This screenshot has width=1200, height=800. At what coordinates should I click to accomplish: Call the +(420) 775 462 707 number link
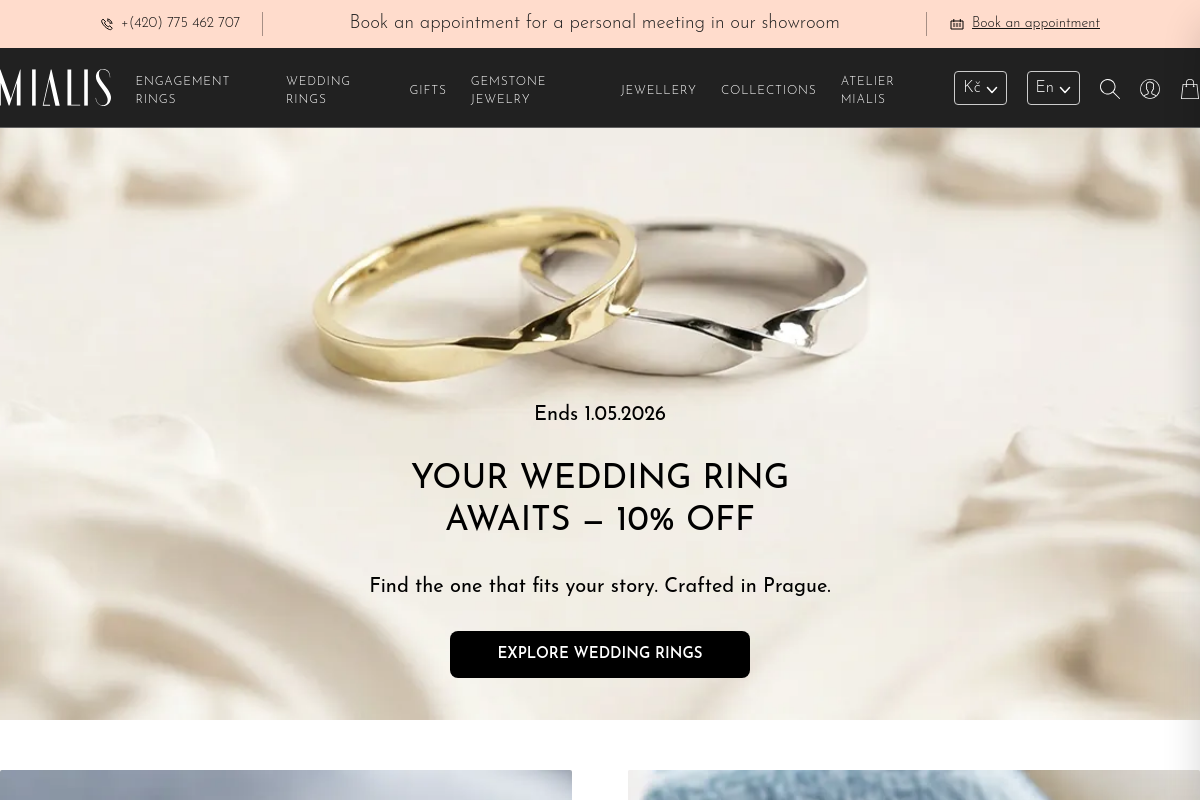coord(180,23)
